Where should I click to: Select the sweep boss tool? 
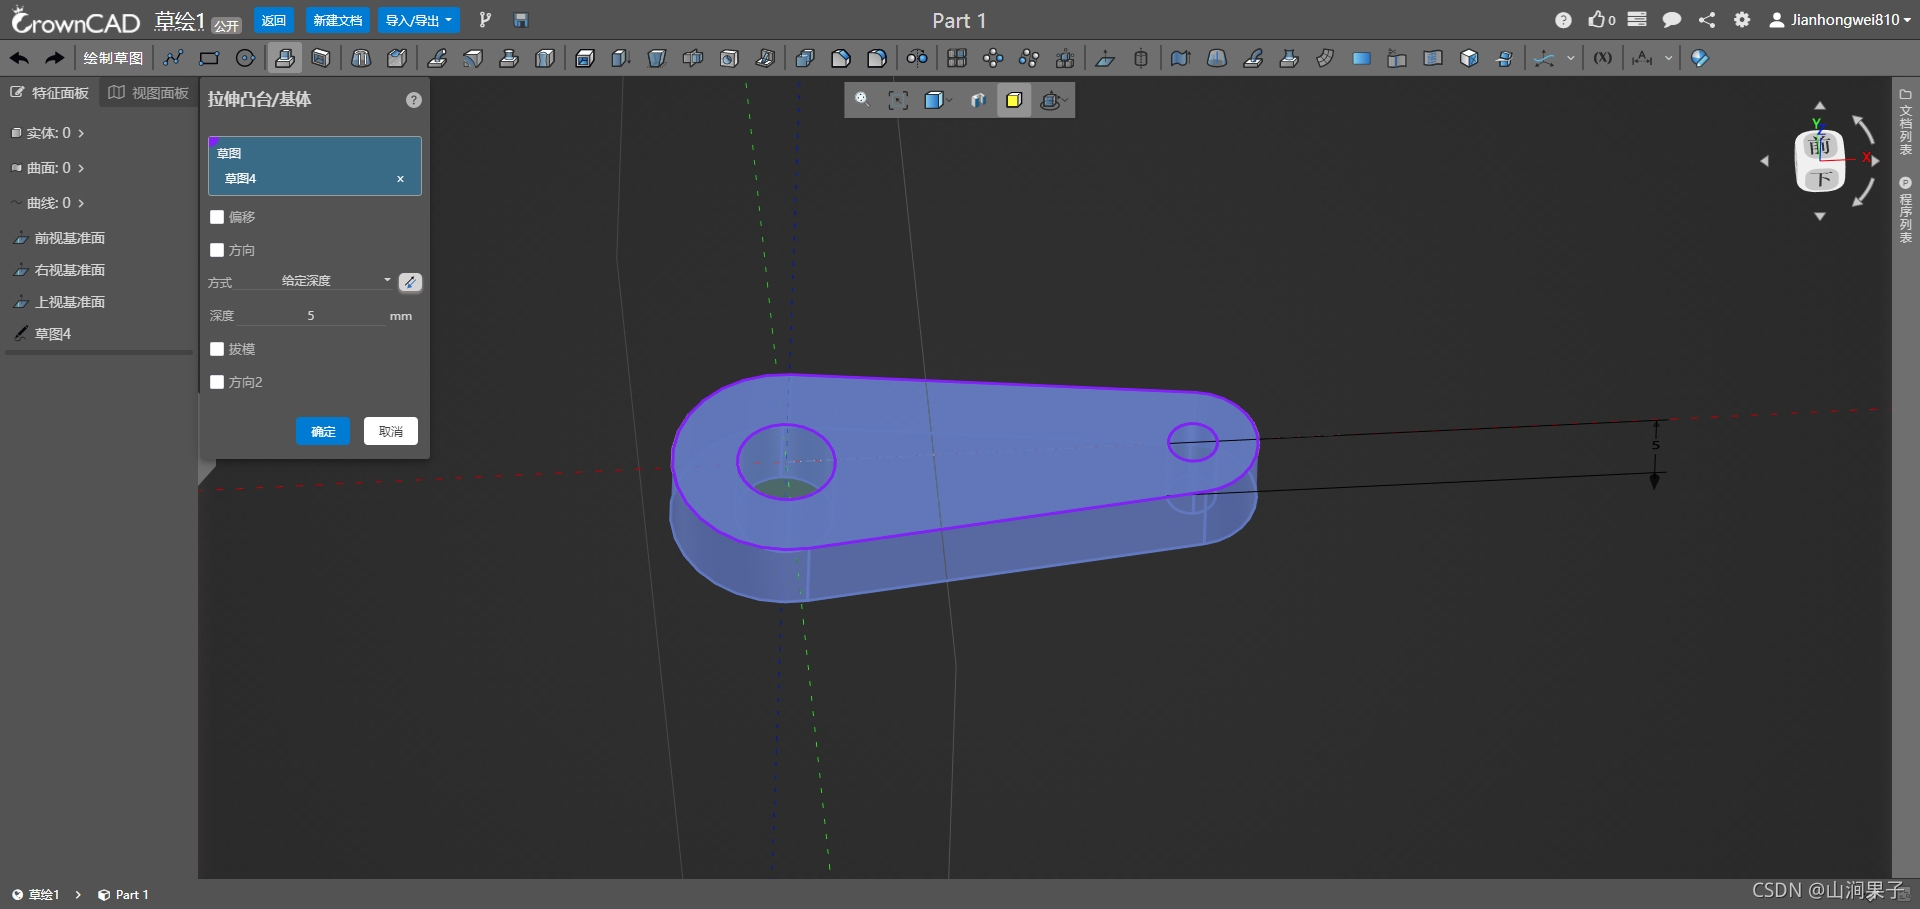coord(437,58)
